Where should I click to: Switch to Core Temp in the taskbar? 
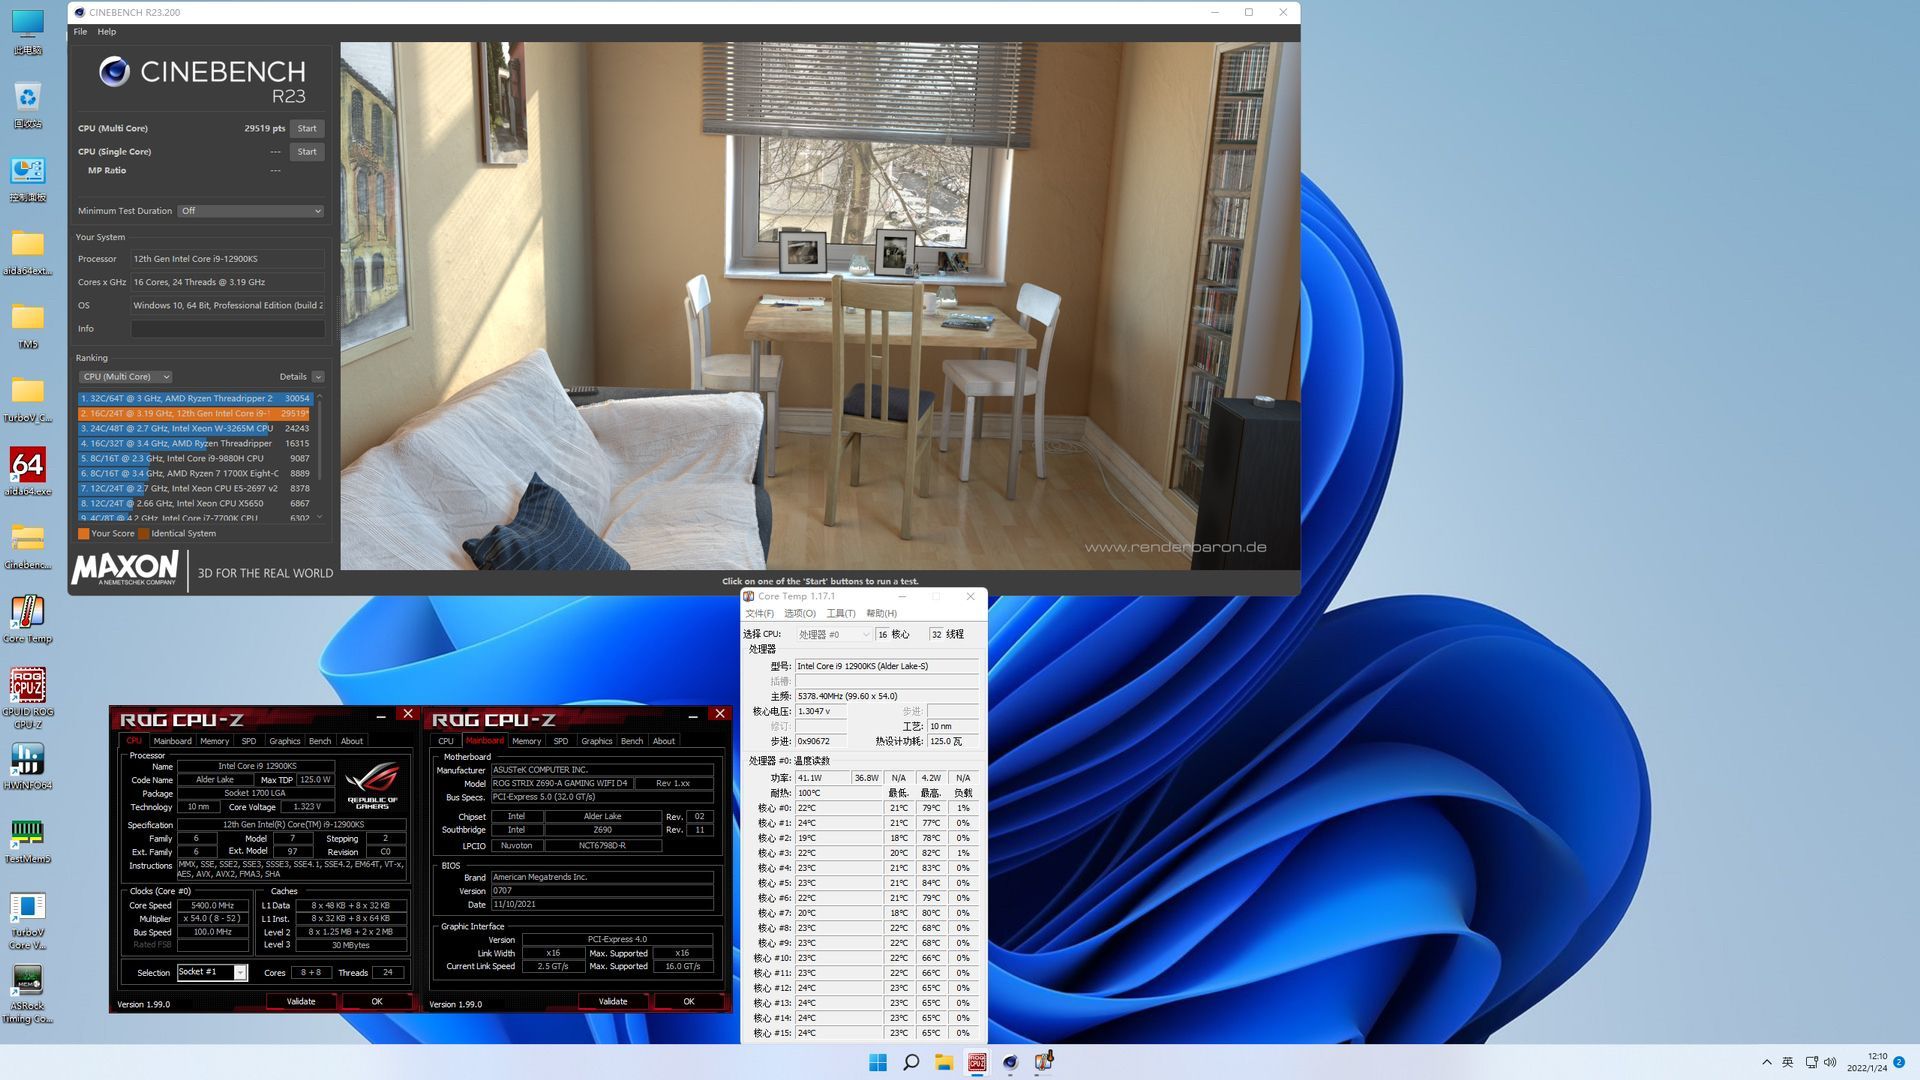(1043, 1062)
